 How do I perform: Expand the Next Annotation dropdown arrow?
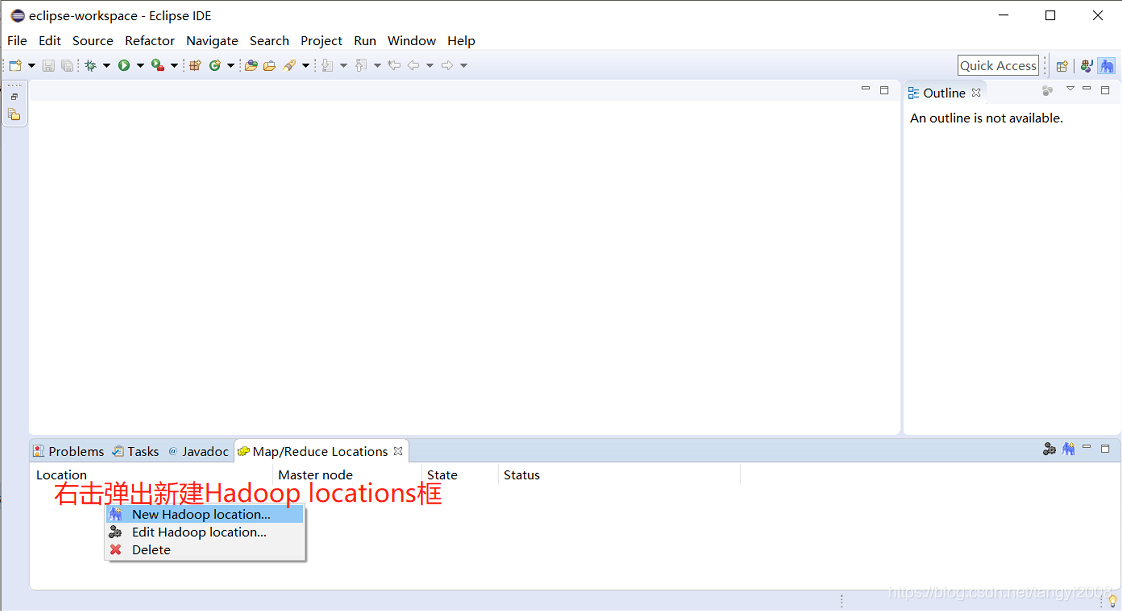343,66
